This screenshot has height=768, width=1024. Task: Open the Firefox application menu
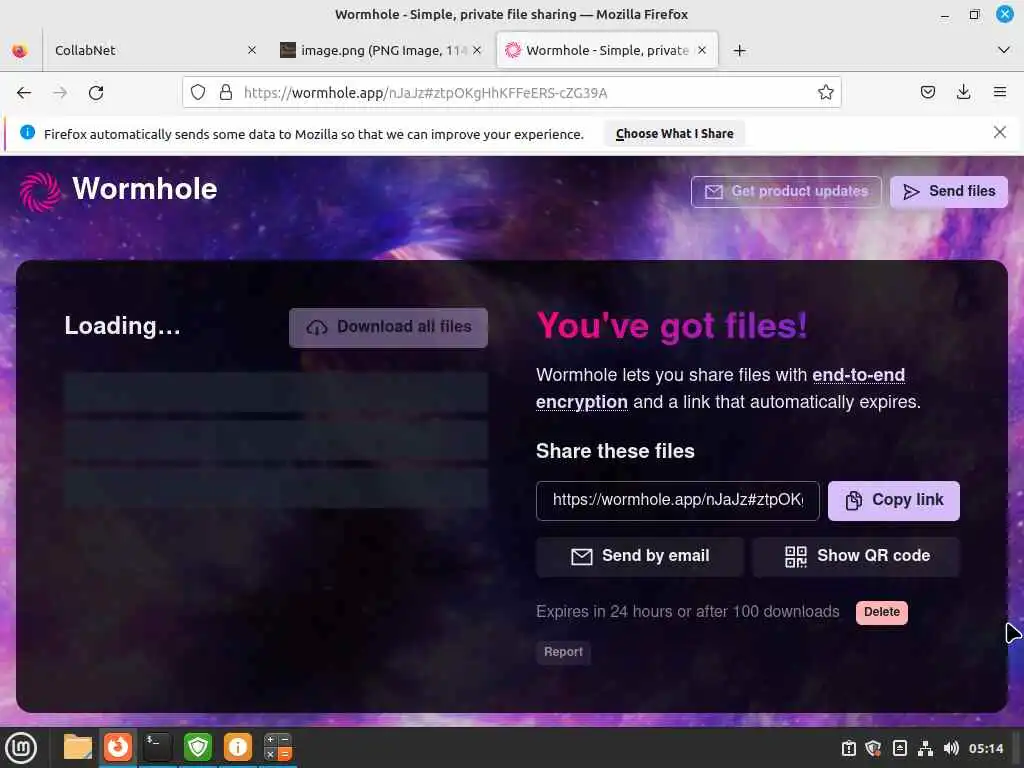point(999,93)
